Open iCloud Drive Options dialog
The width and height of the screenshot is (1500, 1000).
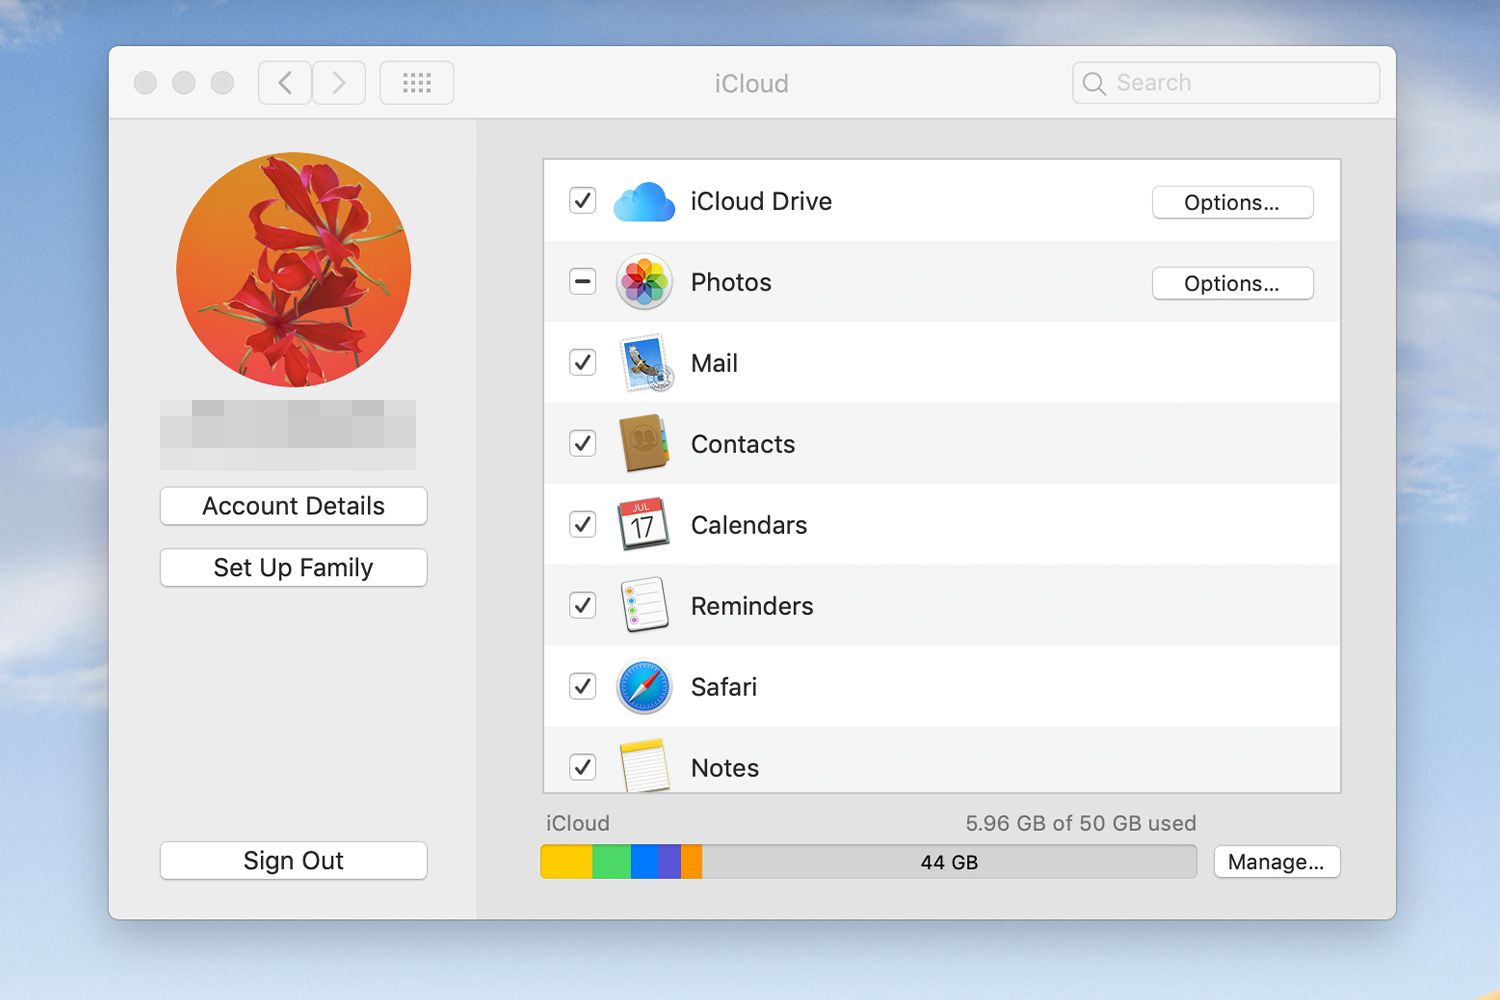pyautogui.click(x=1232, y=202)
